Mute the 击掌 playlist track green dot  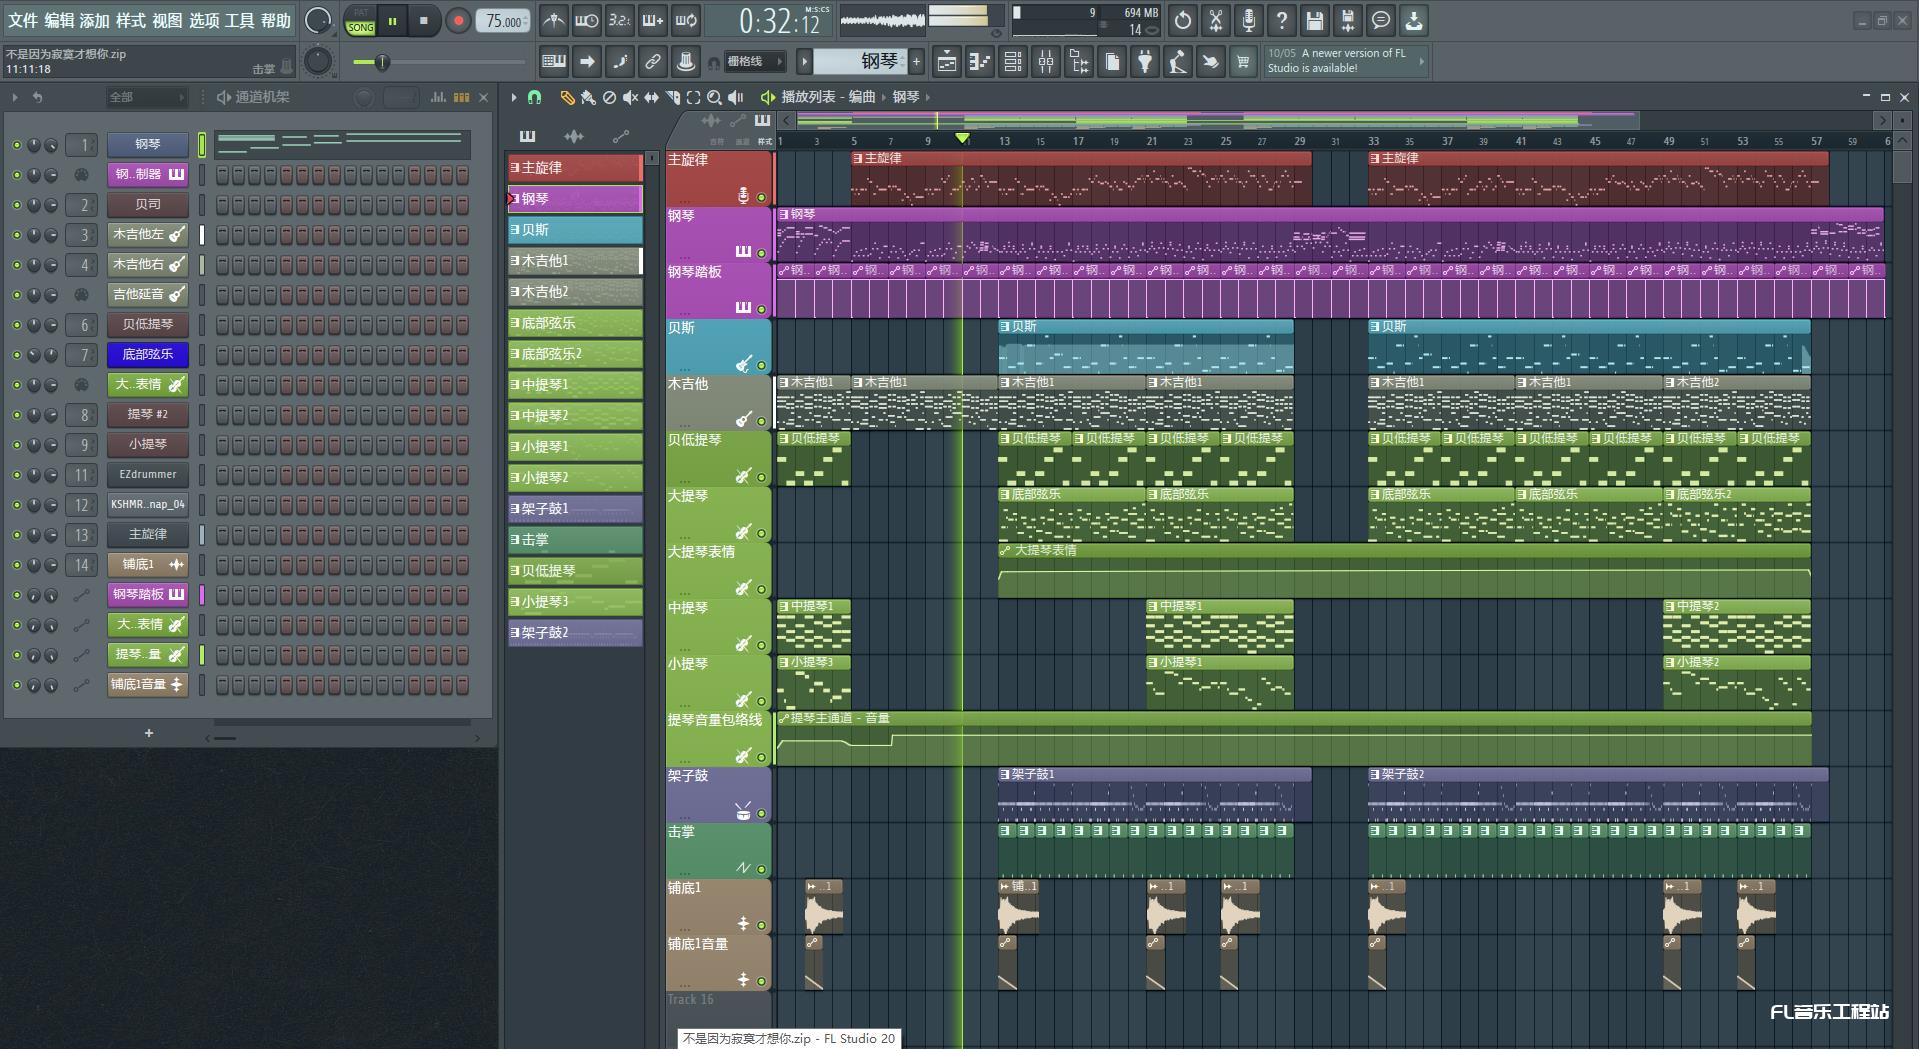[x=761, y=869]
